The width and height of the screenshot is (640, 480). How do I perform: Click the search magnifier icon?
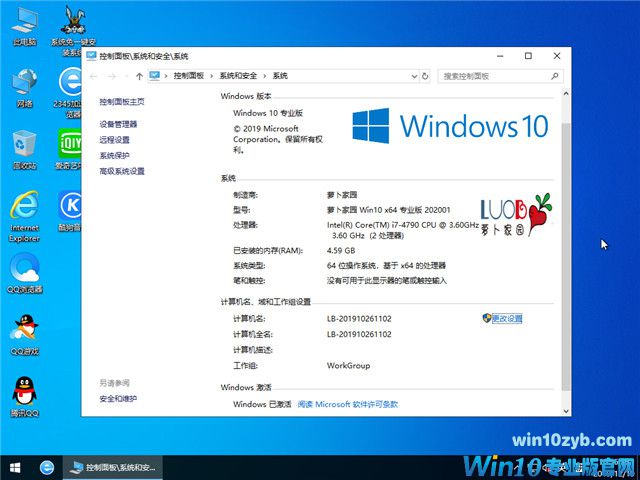[x=554, y=76]
